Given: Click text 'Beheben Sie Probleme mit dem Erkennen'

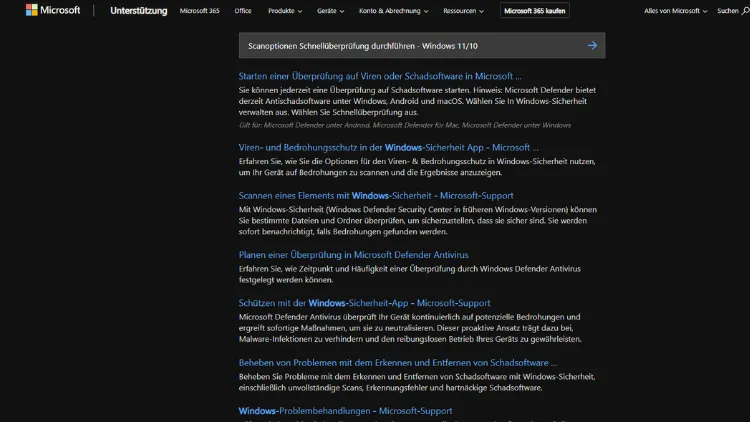Looking at the screenshot, I should (x=416, y=382).
